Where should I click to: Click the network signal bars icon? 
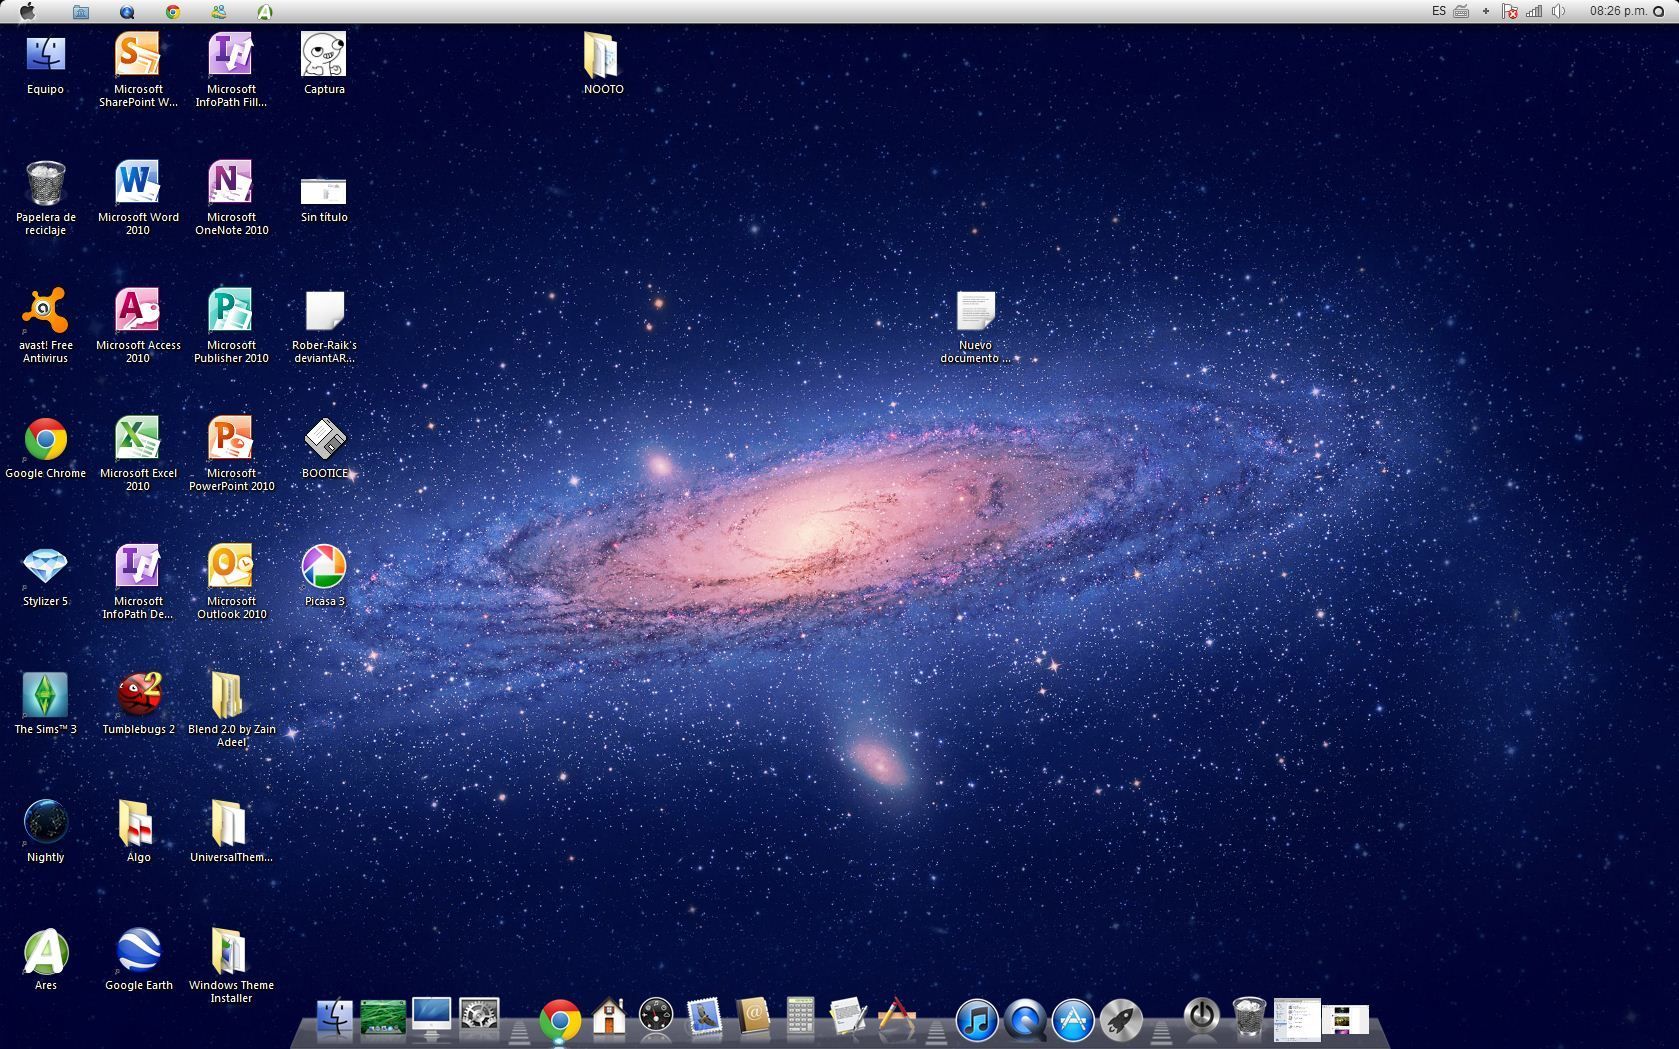(x=1533, y=11)
